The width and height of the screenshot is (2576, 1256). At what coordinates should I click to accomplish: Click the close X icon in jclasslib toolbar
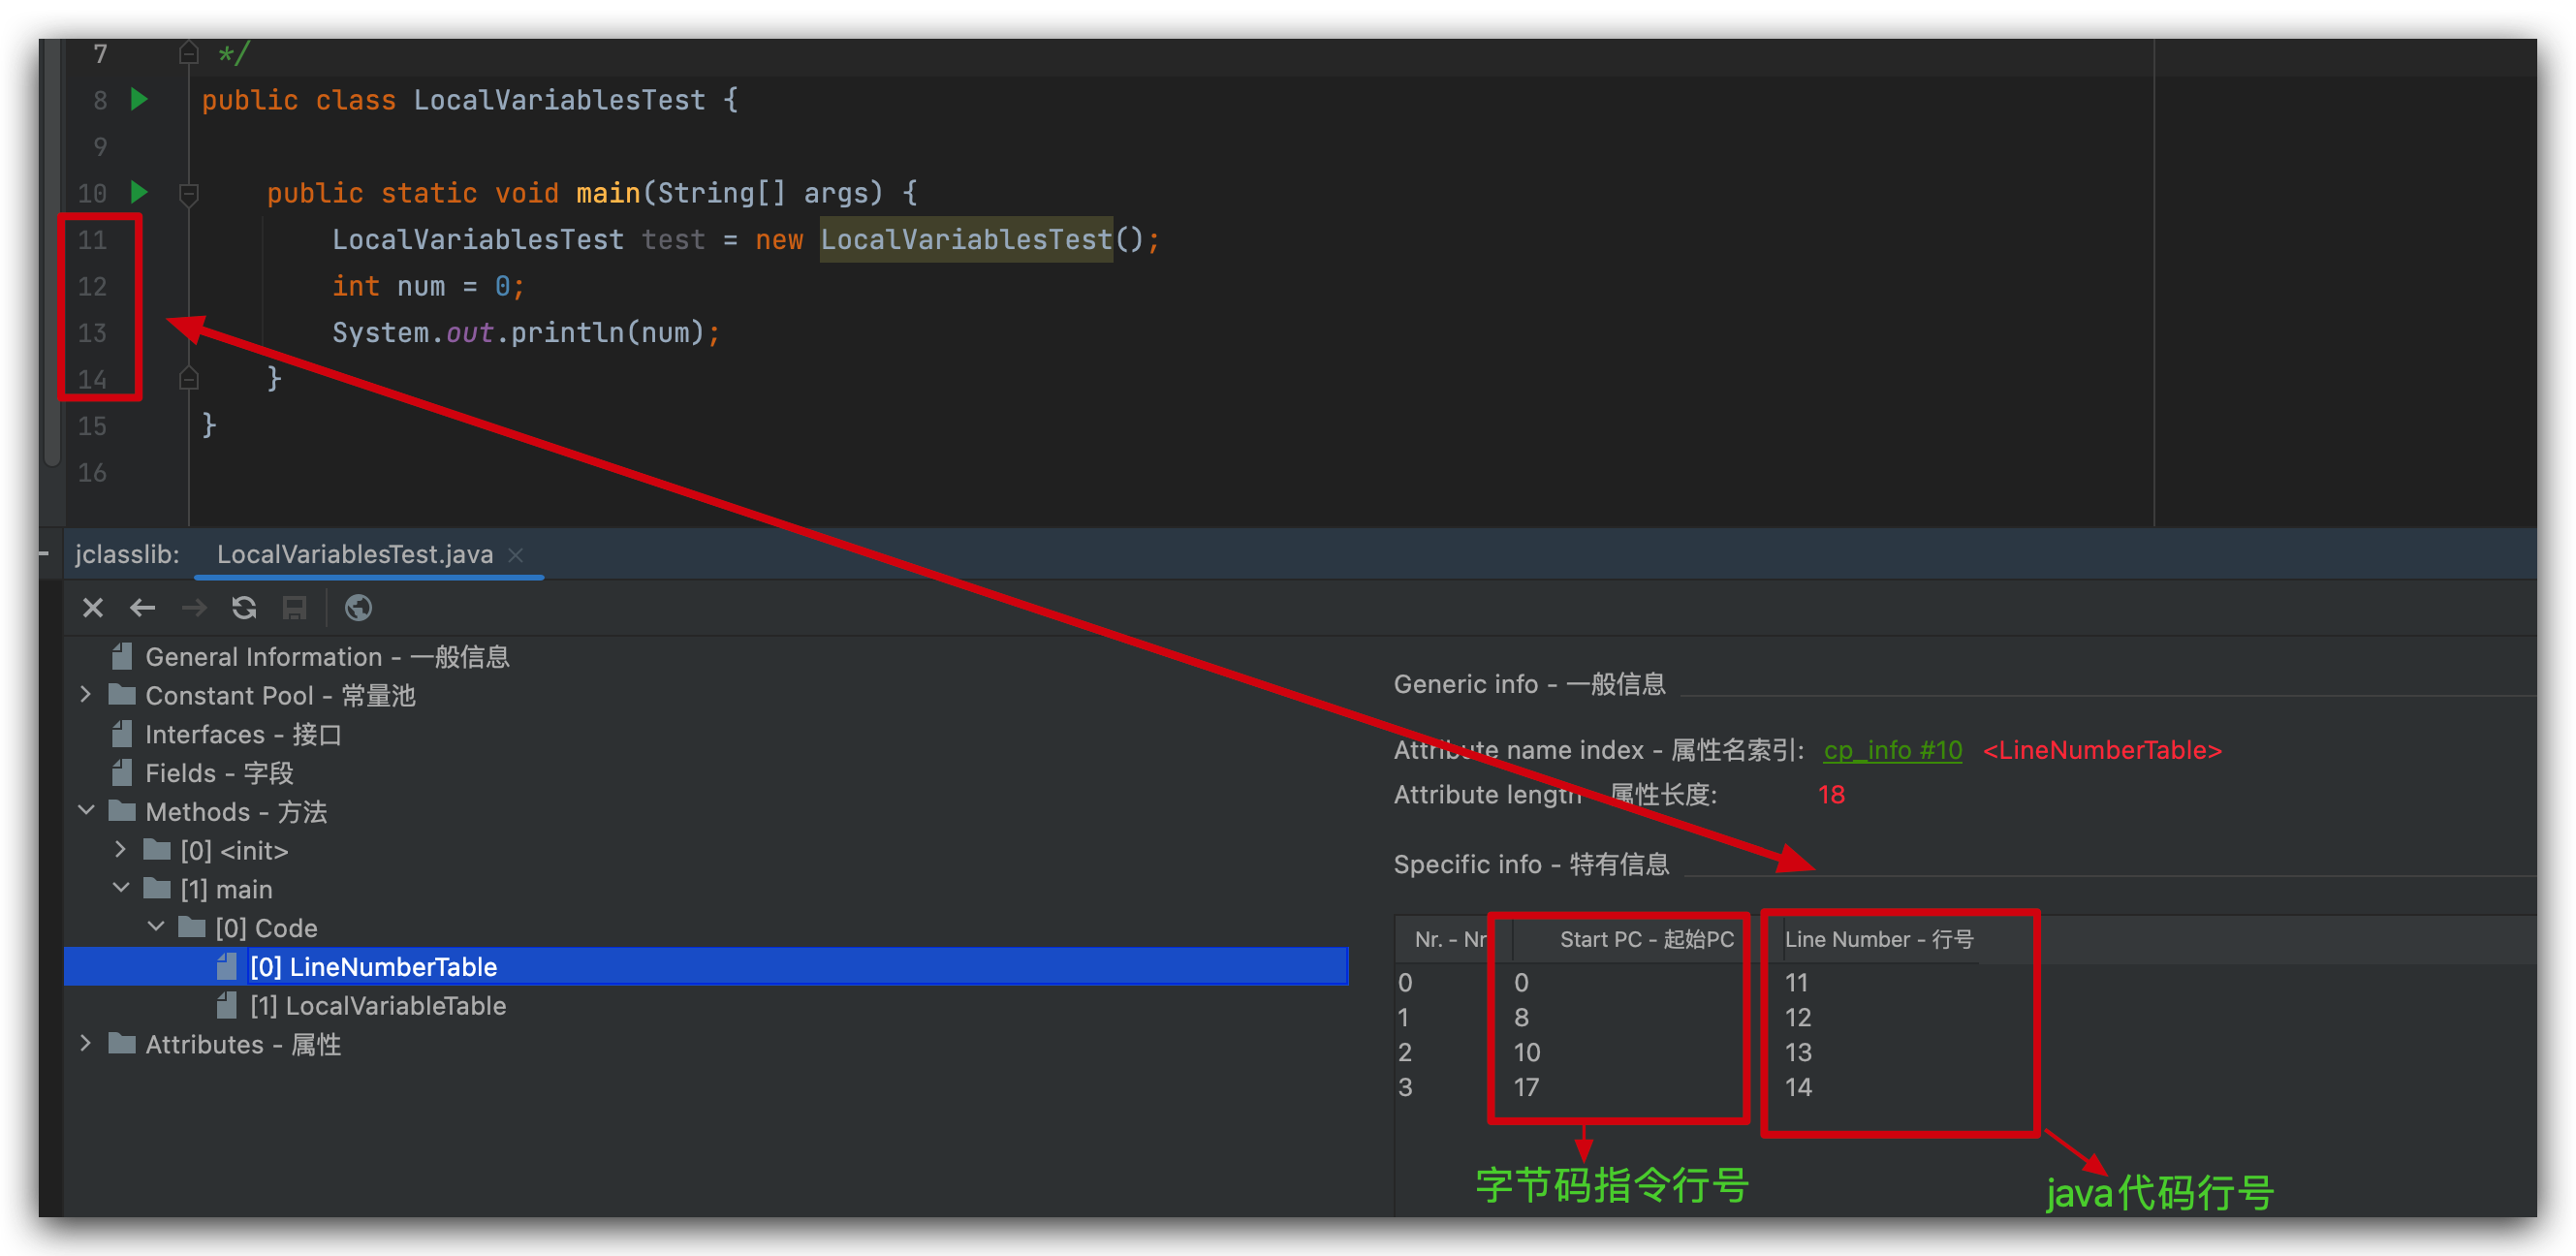[x=92, y=607]
